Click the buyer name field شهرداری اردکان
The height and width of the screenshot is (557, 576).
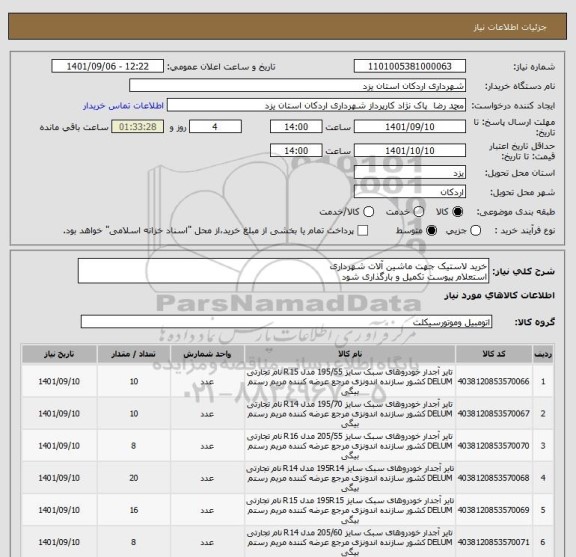297,86
